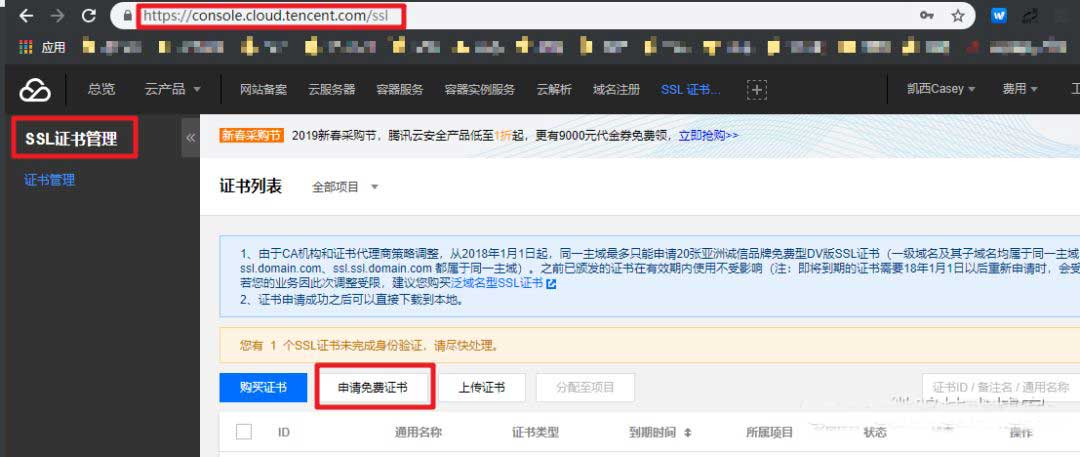Screen dimensions: 1080x457
Task: Click the padlock icon in the address bar
Action: point(127,15)
